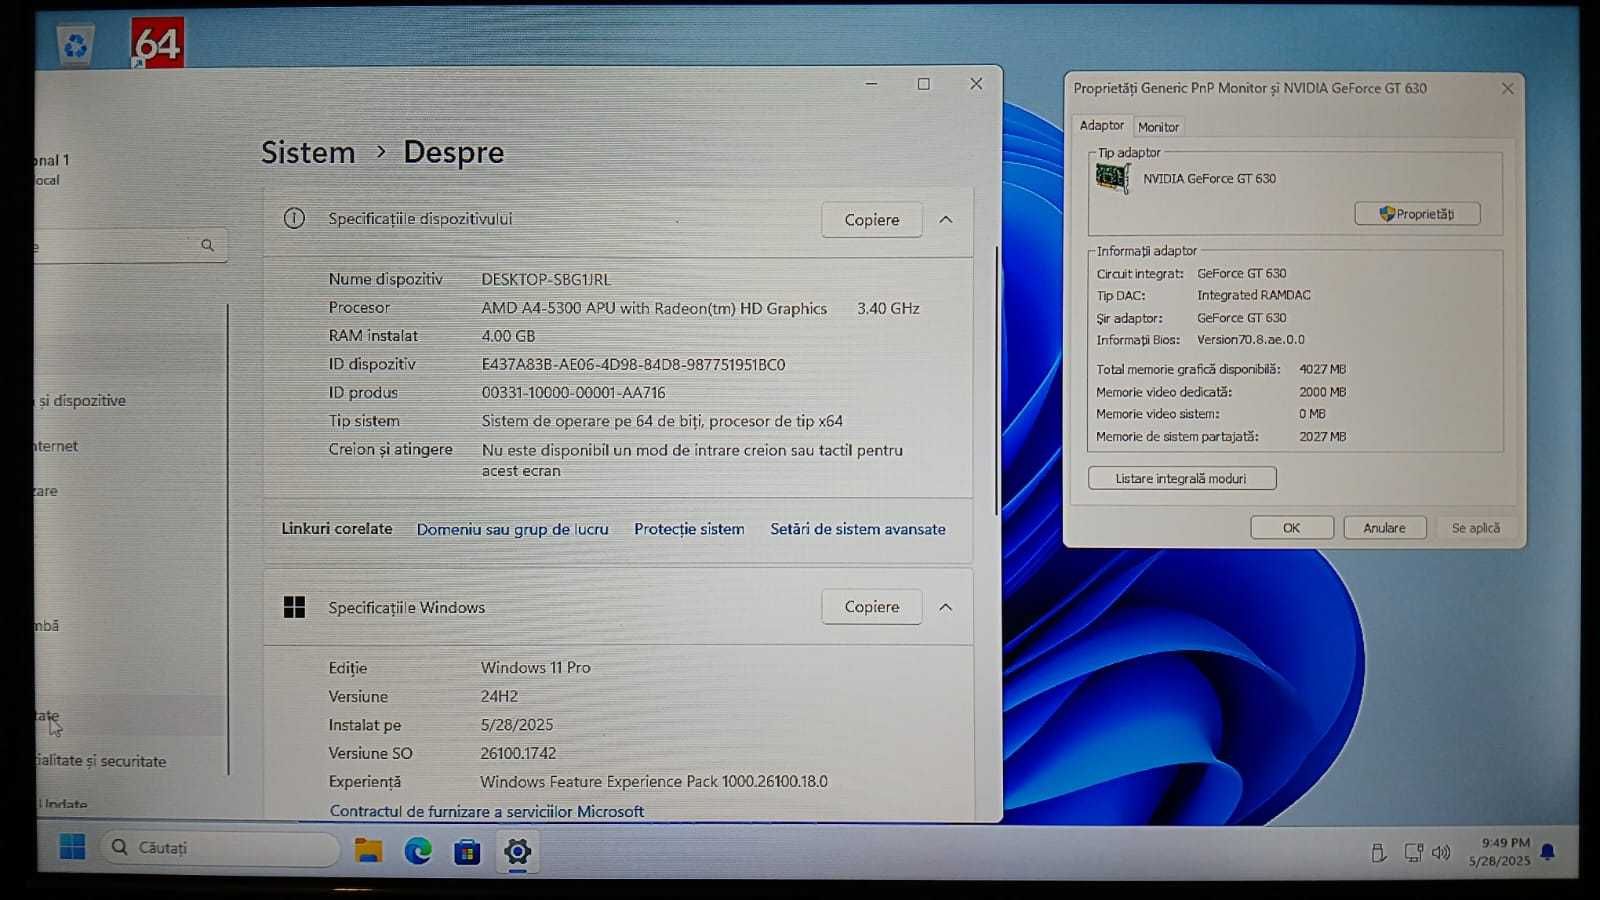Screen dimensions: 1600x900
Task: Click the volume icon in system tray
Action: tap(1441, 853)
